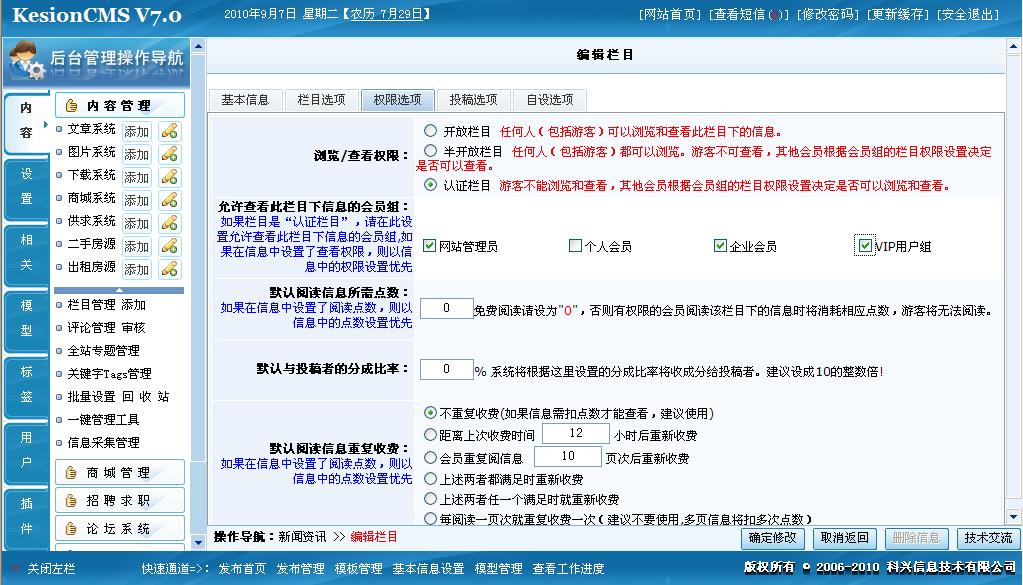Open the 投稿选项 tab

pos(474,100)
